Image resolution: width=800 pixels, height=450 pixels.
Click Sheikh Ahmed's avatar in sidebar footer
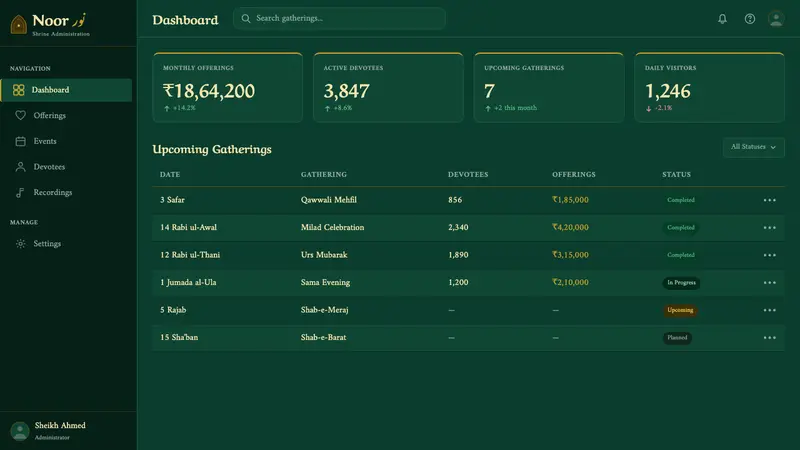(x=20, y=431)
